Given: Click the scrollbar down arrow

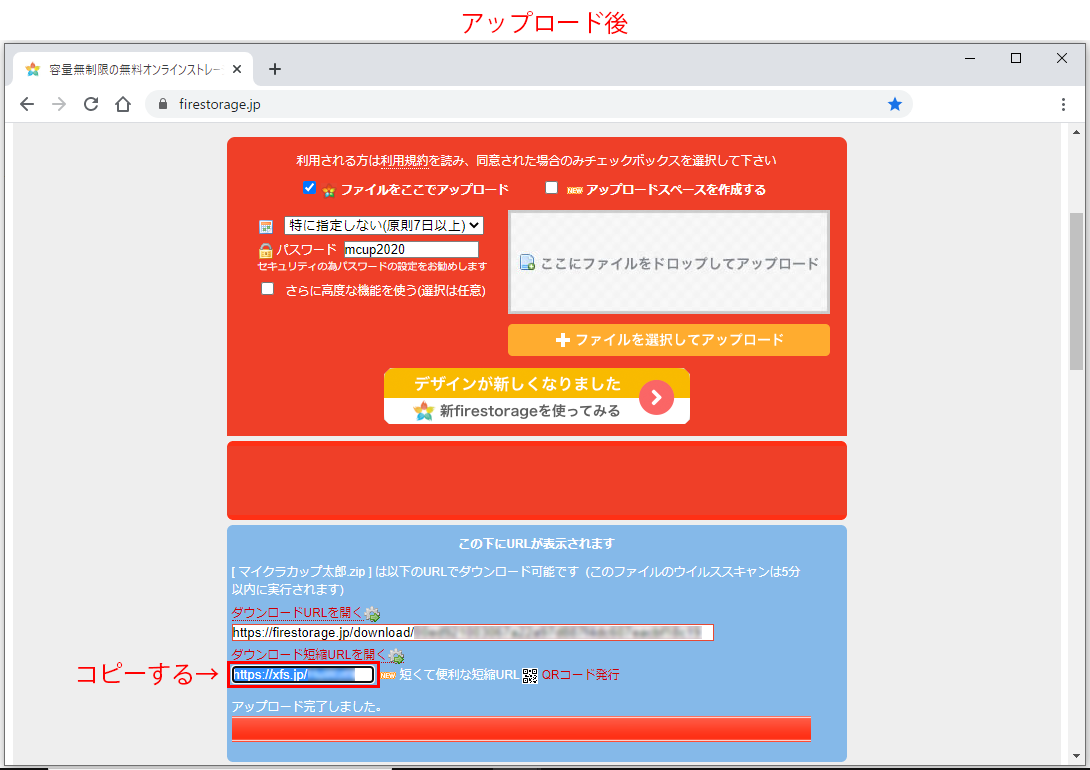Looking at the screenshot, I should 1076,756.
